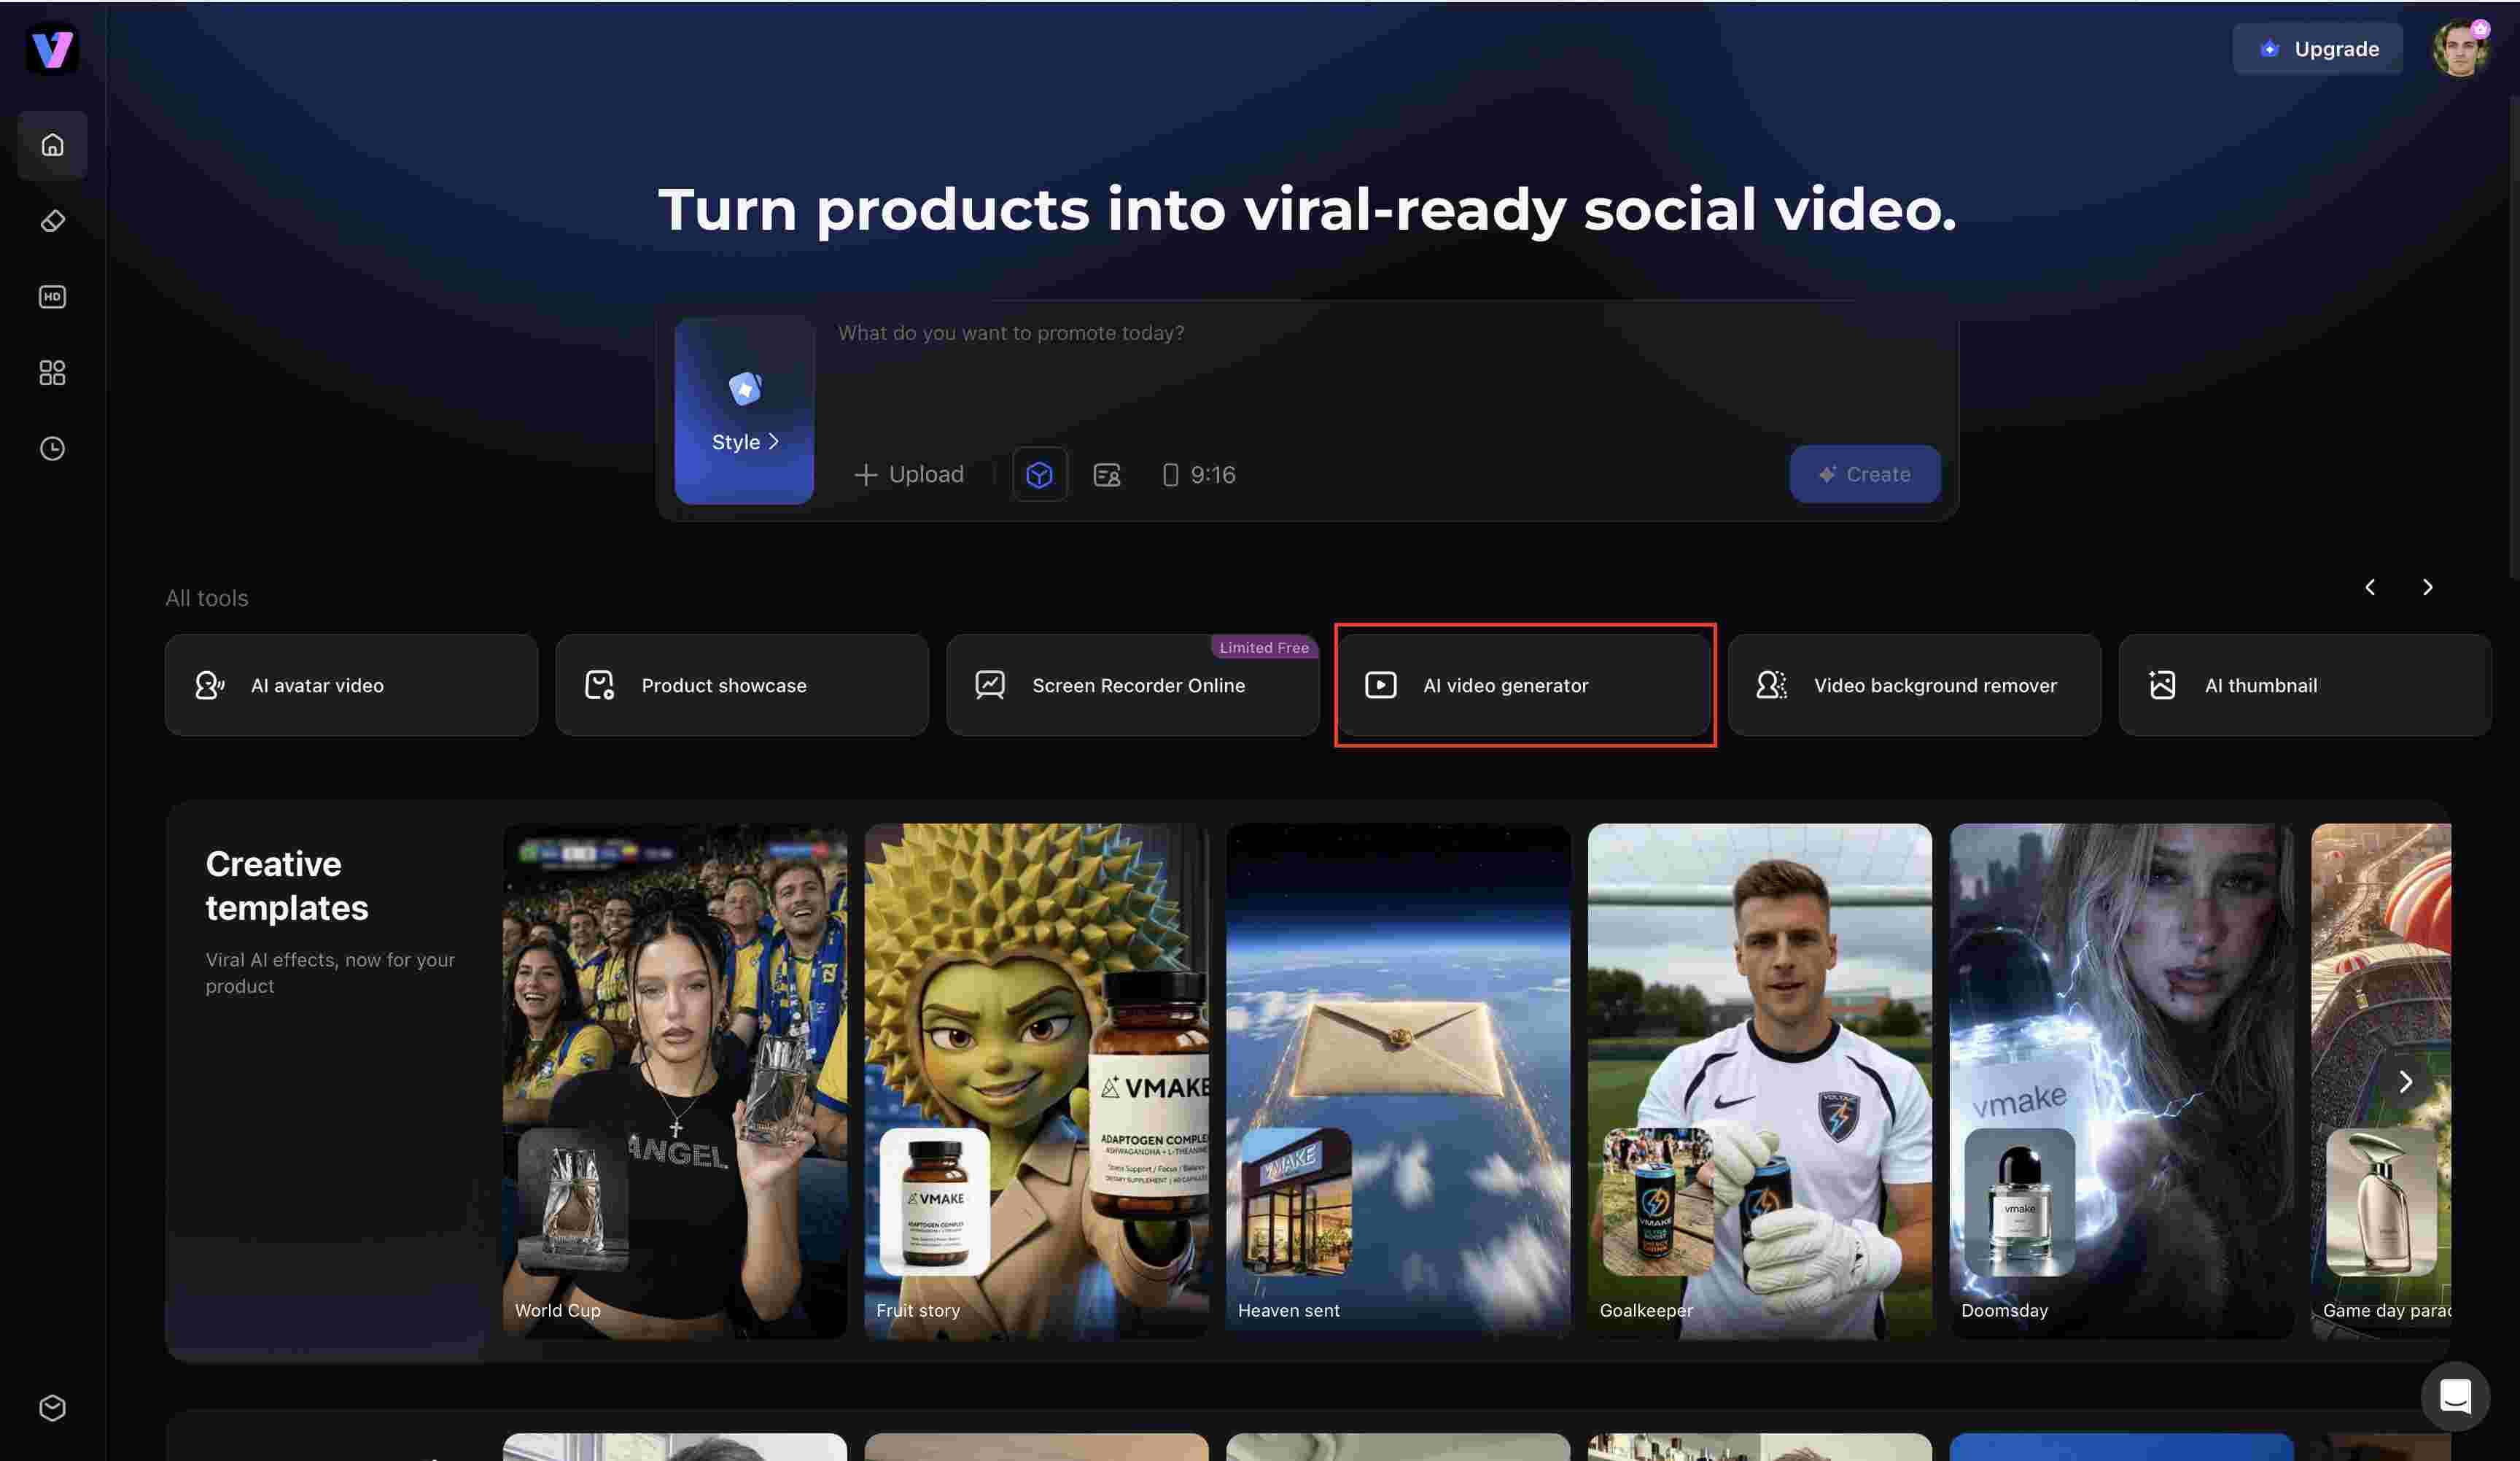Click the World Cup product inset image
2520x1461 pixels.
574,1201
